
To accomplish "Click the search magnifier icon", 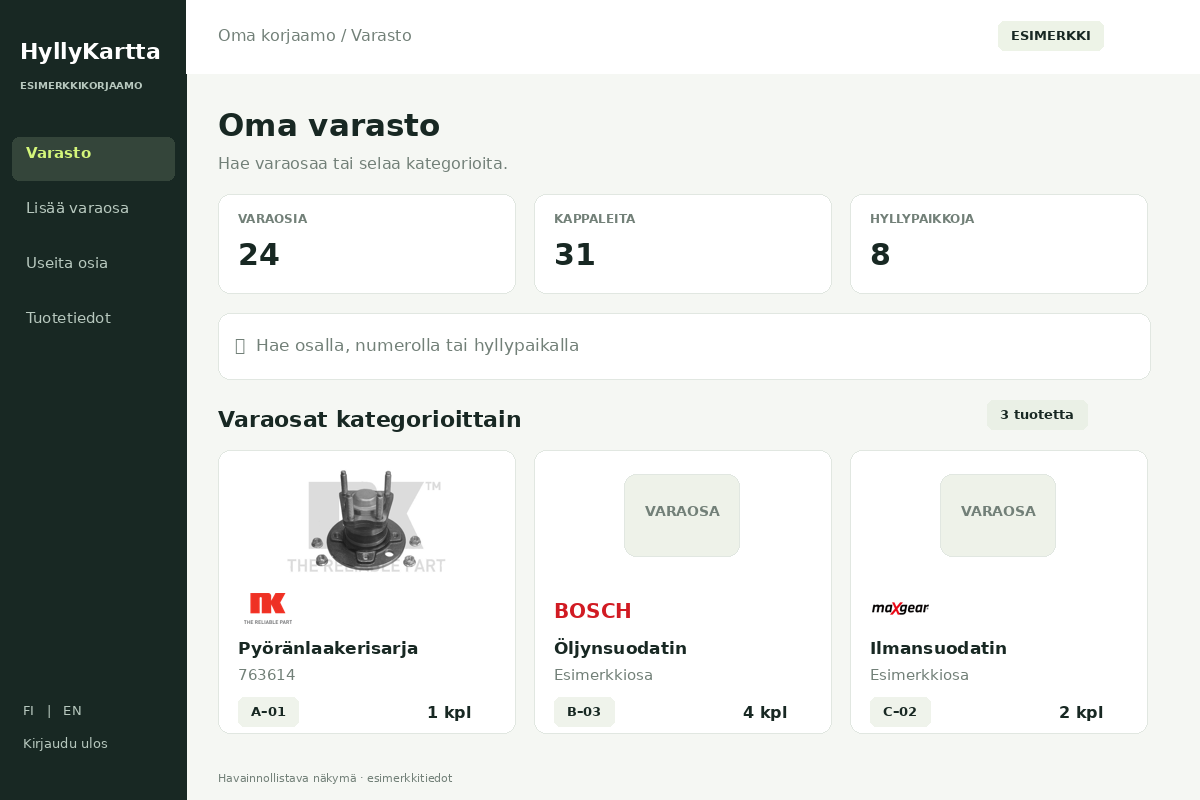I will click(x=240, y=346).
